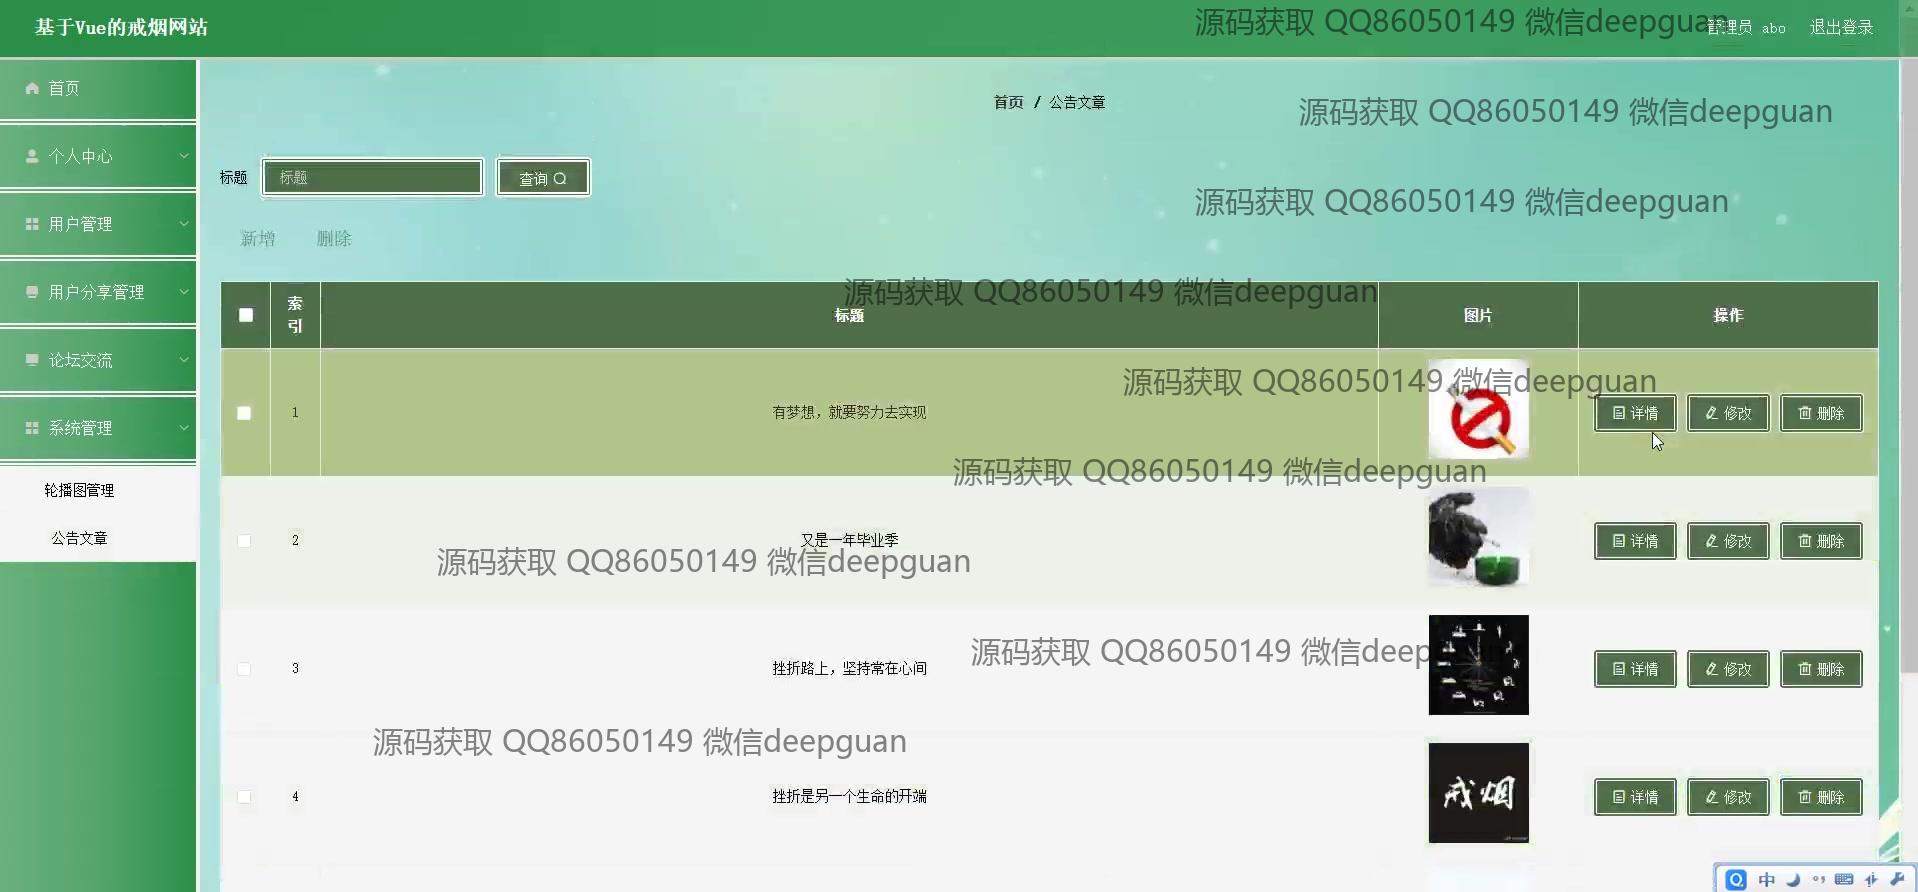Screen dimensions: 1918x892
Task: Click the title text 又是一年毕业季
Action: (849, 541)
